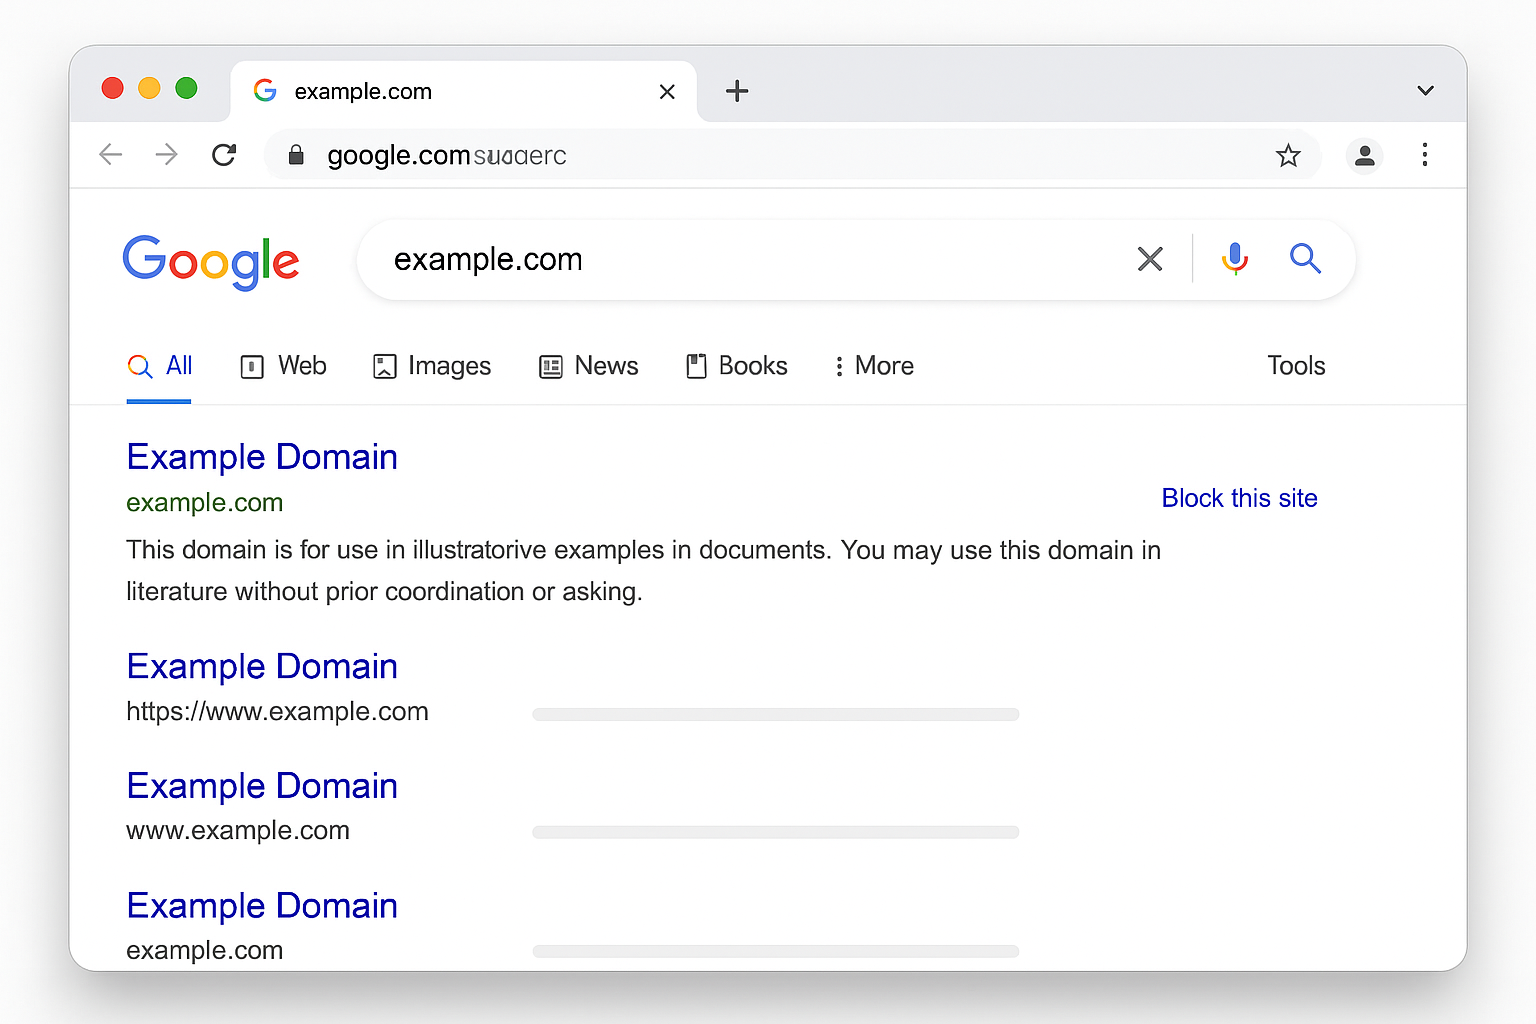Reload the page with the refresh icon
1536x1024 pixels.
[224, 155]
